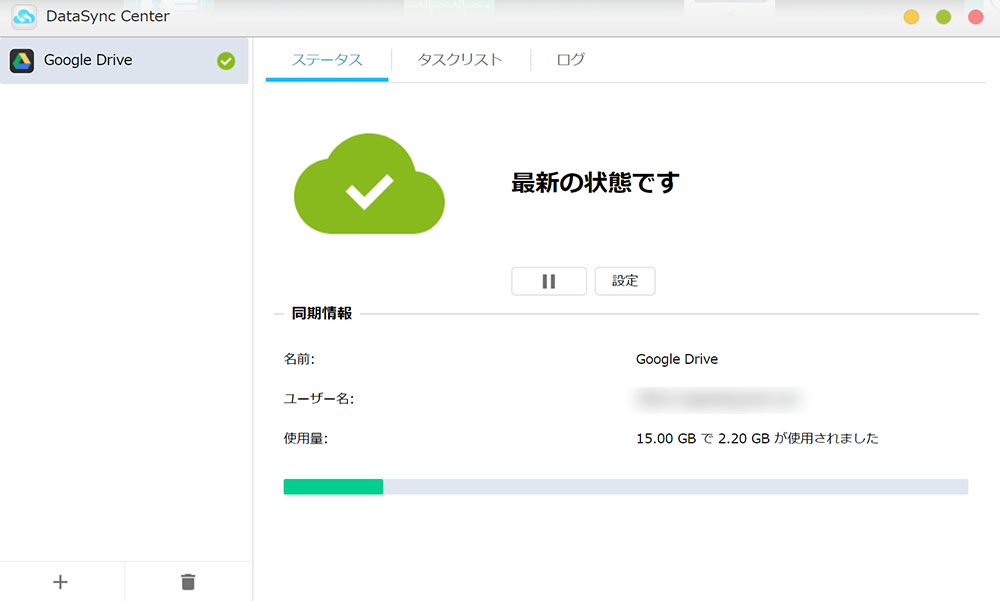
Task: Click the 同期情報 section header
Action: point(321,314)
